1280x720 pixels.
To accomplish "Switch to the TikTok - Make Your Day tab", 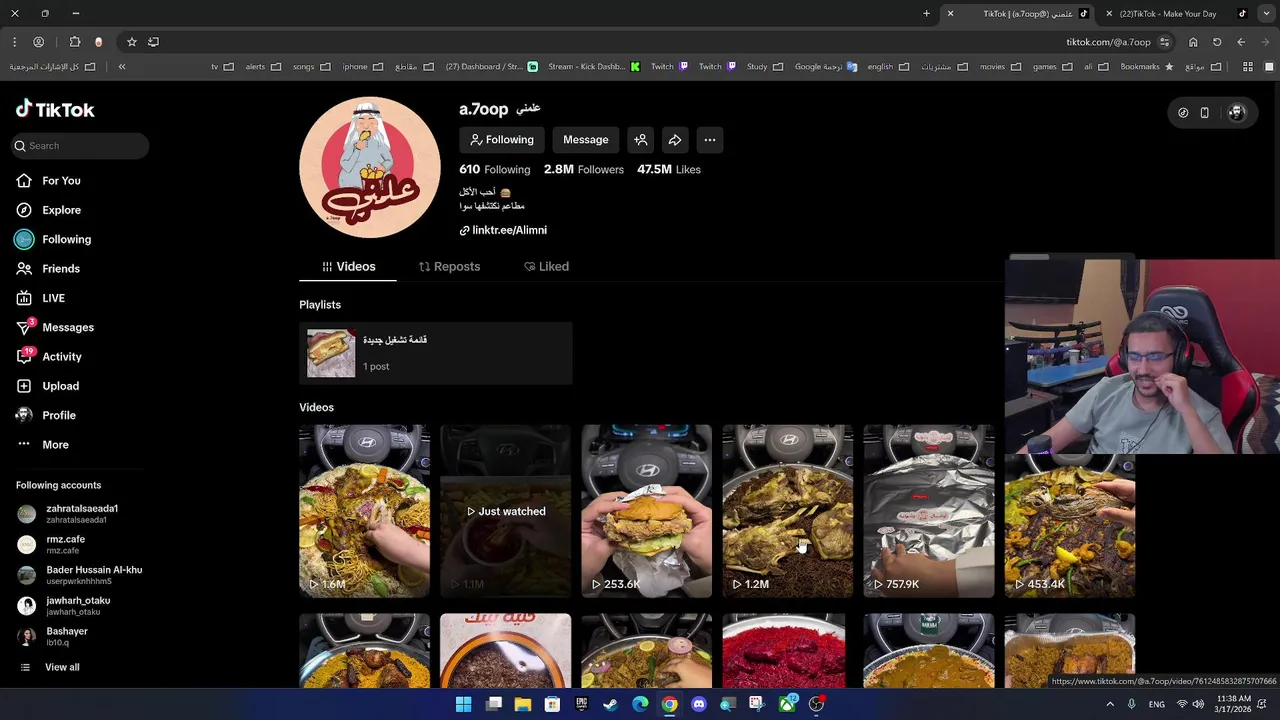I will point(1176,14).
